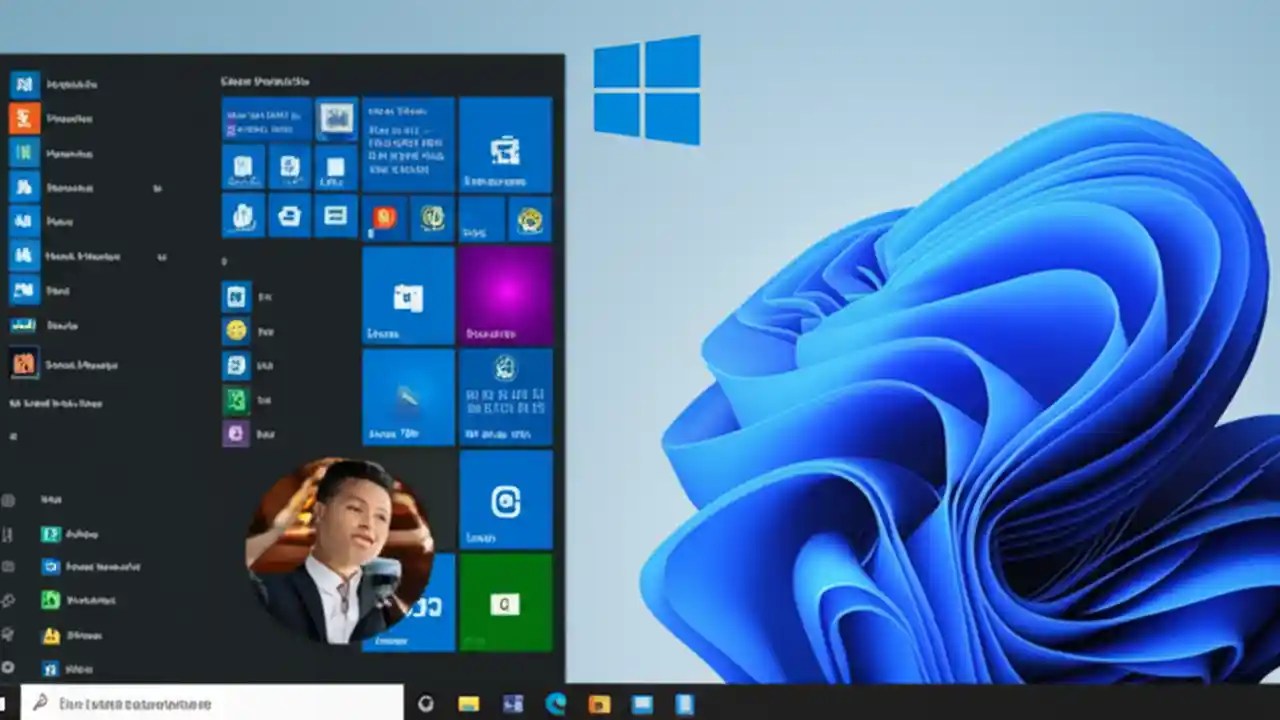Expand the chevron beside the fourth app entry
Screen dimensions: 1280x720
click(158, 188)
